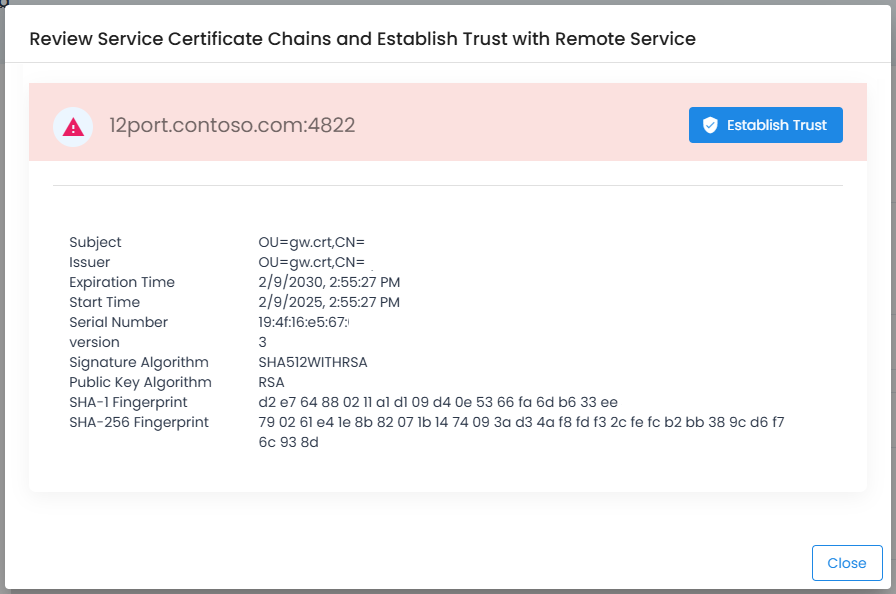Click the Serial Number field label
Screen dimensions: 896x594
(118, 322)
